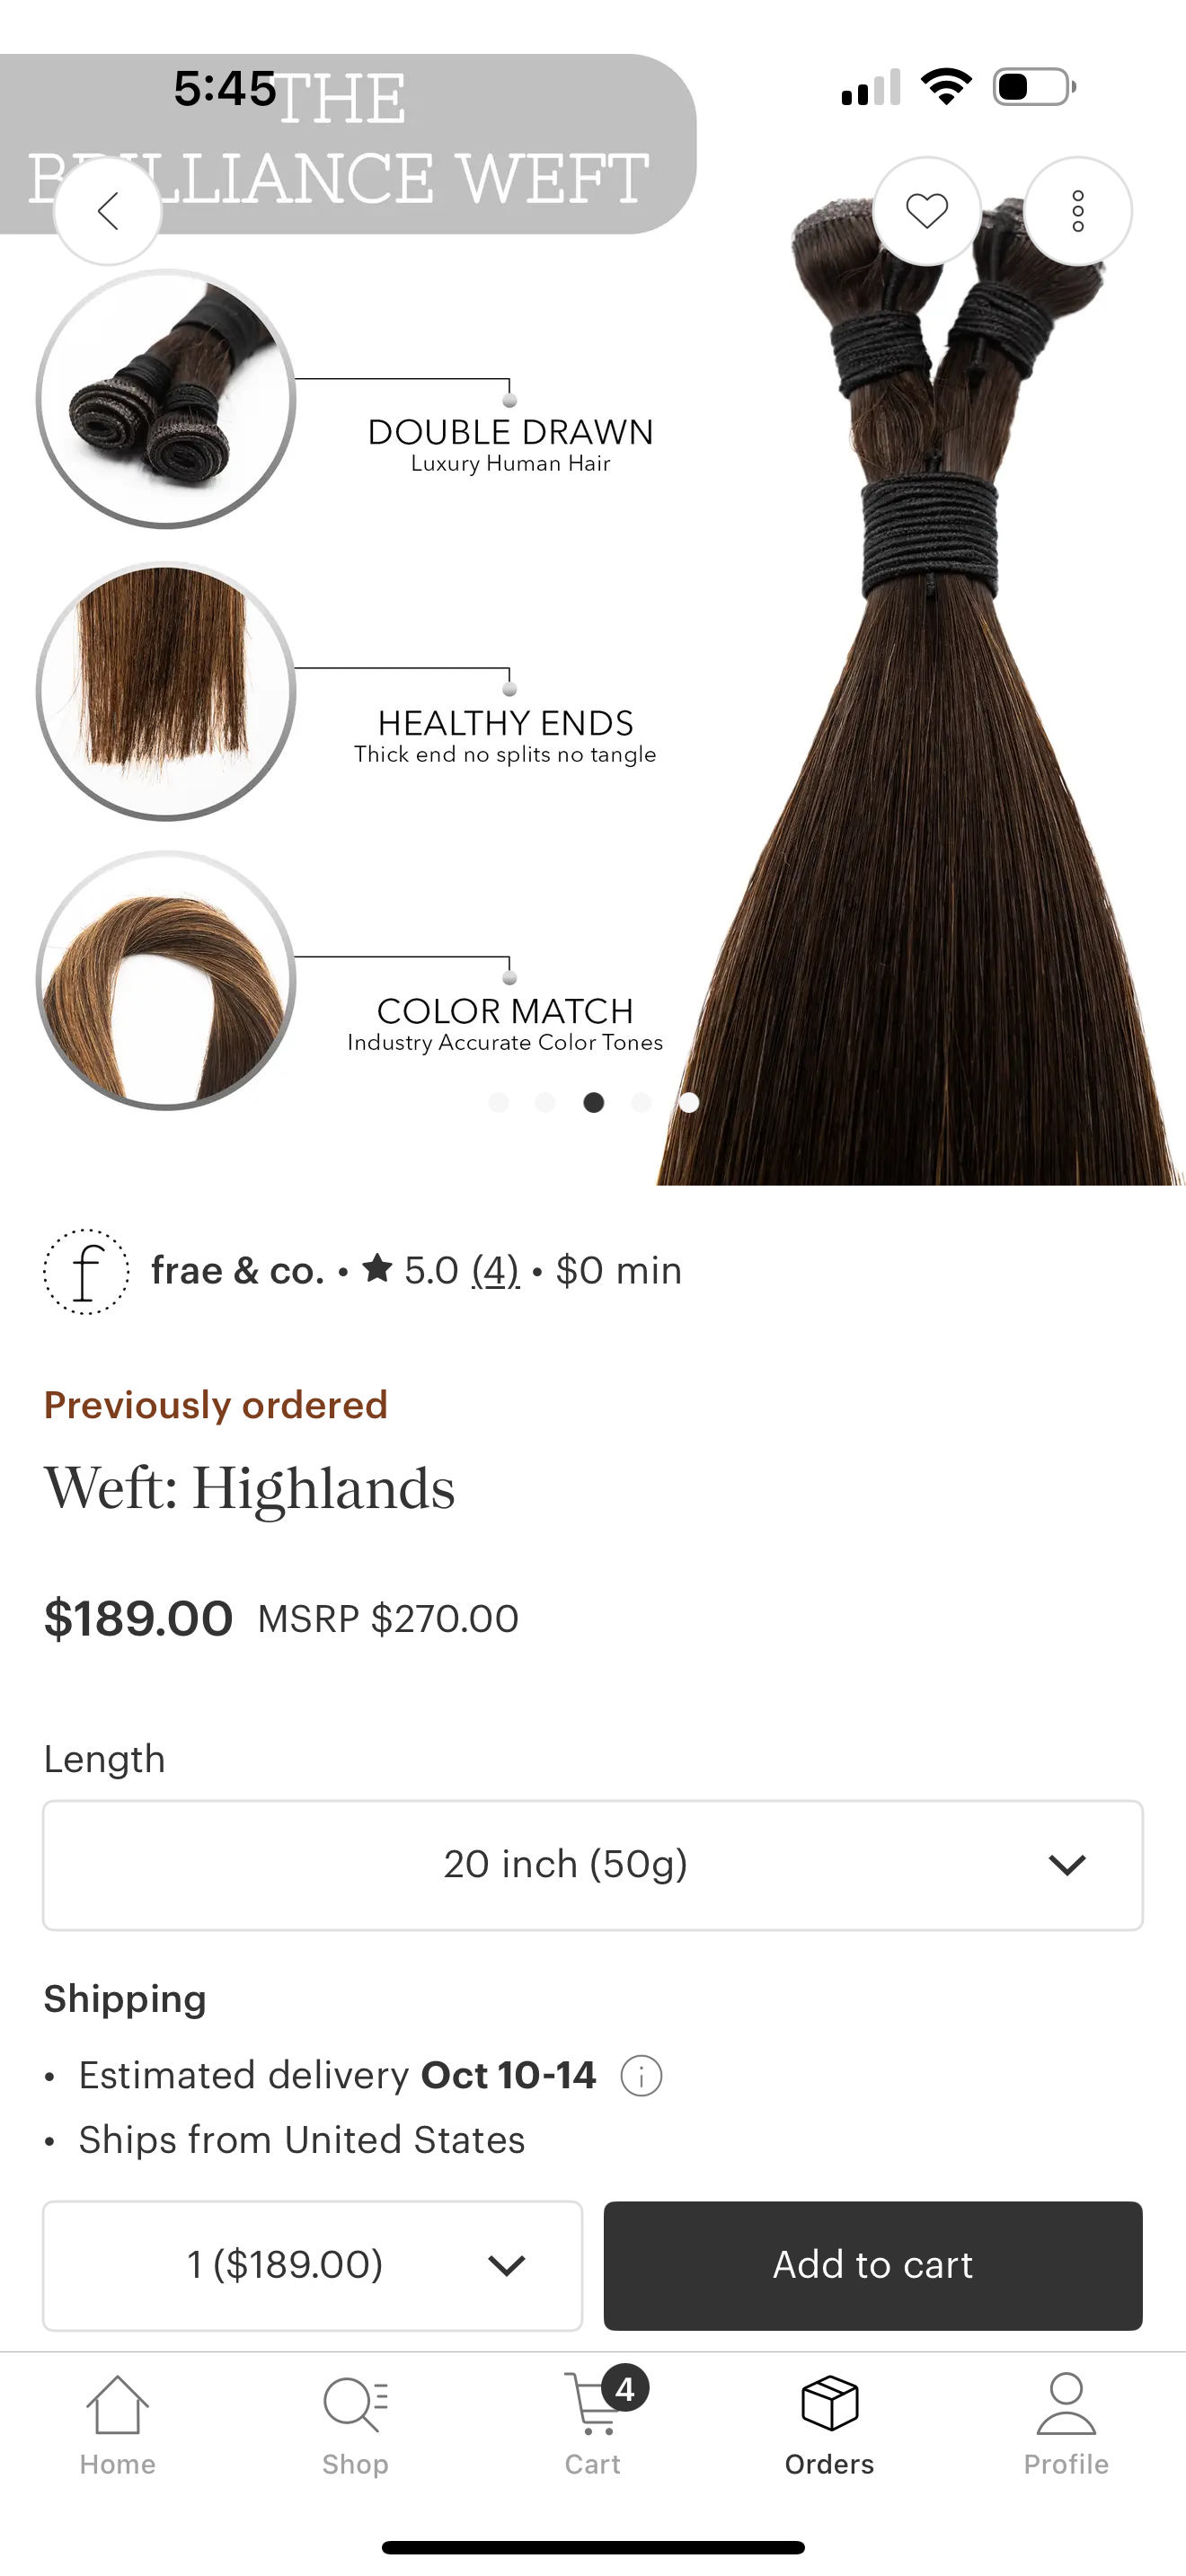Expand the quantity 1 ($189.00) dropdown

(312, 2265)
